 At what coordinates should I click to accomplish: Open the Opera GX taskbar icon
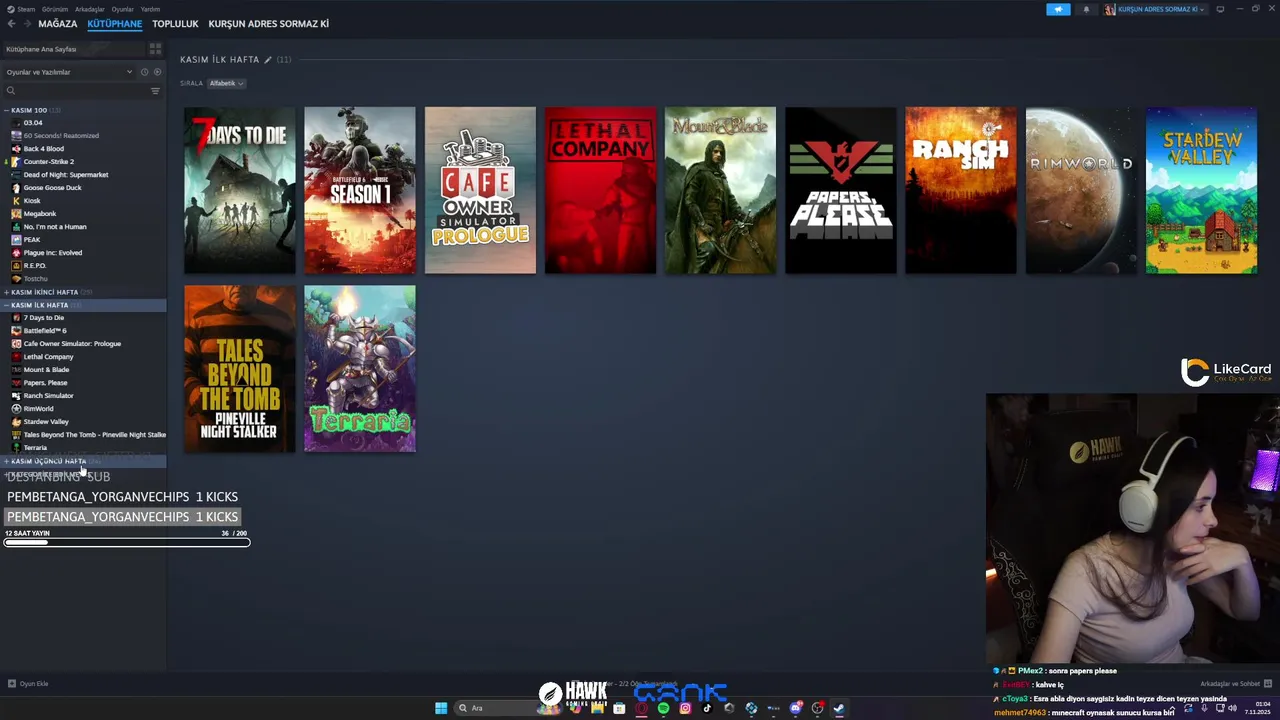(641, 708)
